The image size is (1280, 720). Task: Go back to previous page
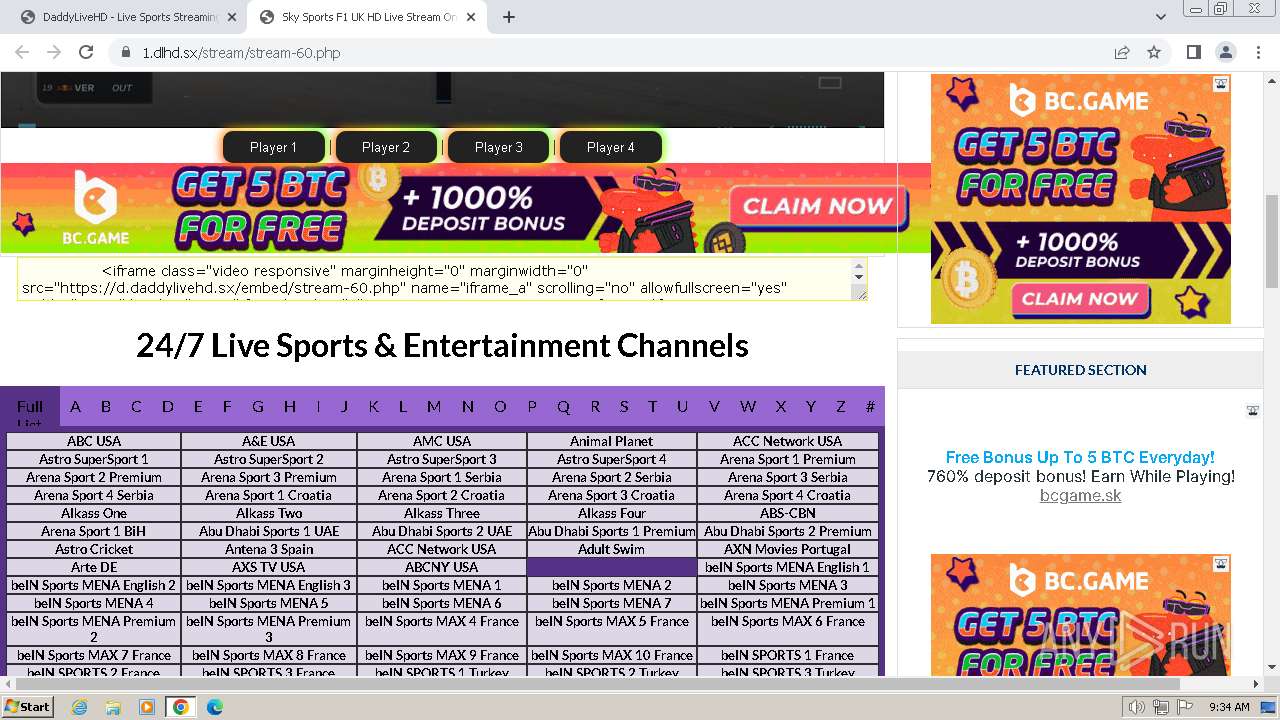pyautogui.click(x=22, y=52)
